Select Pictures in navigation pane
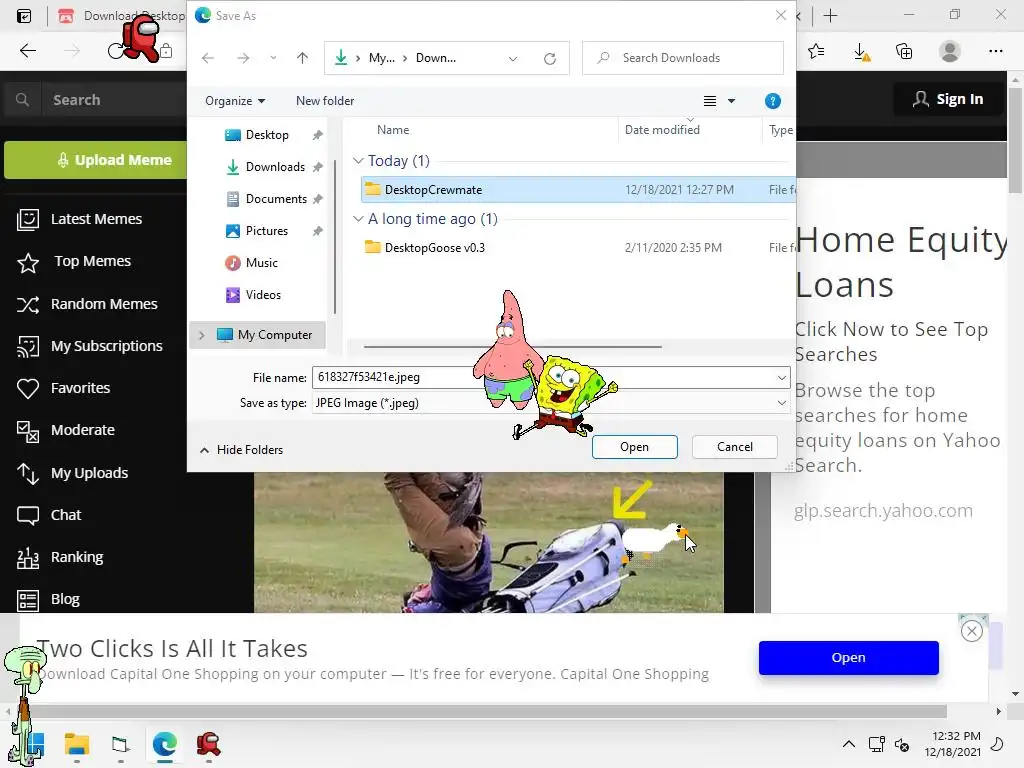Screen dimensions: 1024x768 [x=266, y=231]
